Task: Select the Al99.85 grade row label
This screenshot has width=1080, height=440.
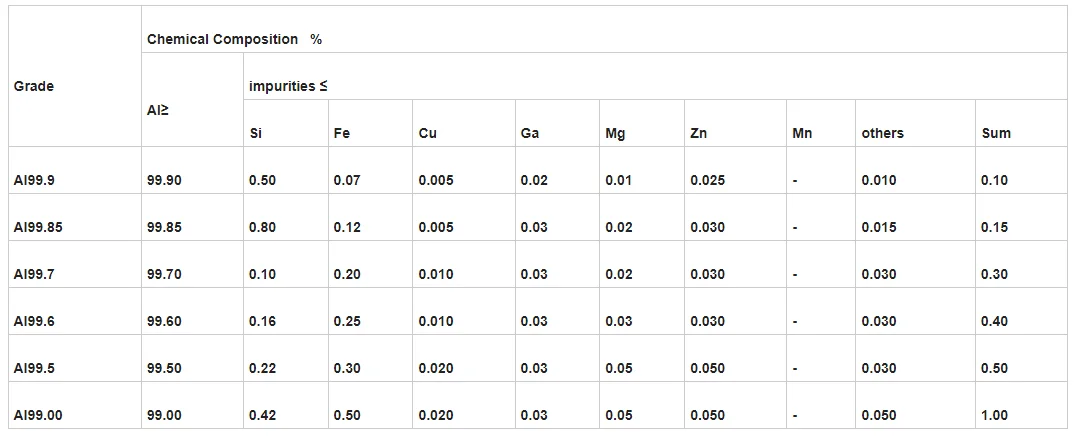Action: click(38, 227)
